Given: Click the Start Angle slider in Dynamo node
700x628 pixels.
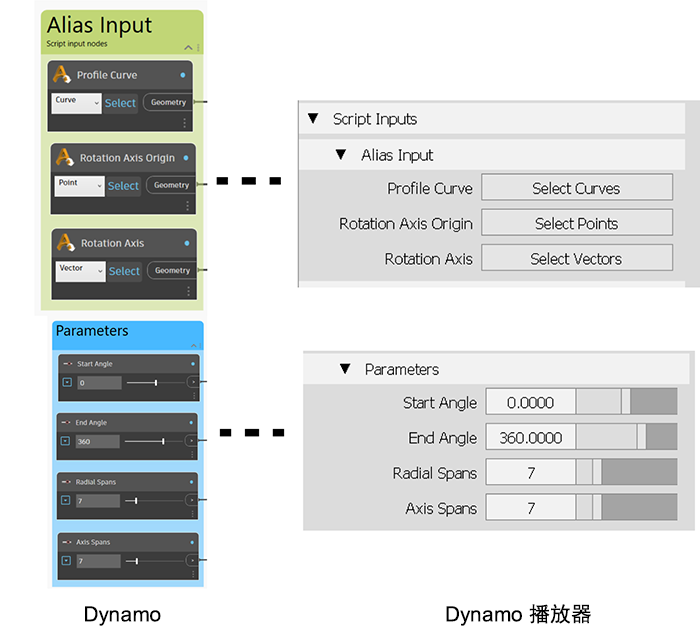Looking at the screenshot, I should [x=155, y=383].
